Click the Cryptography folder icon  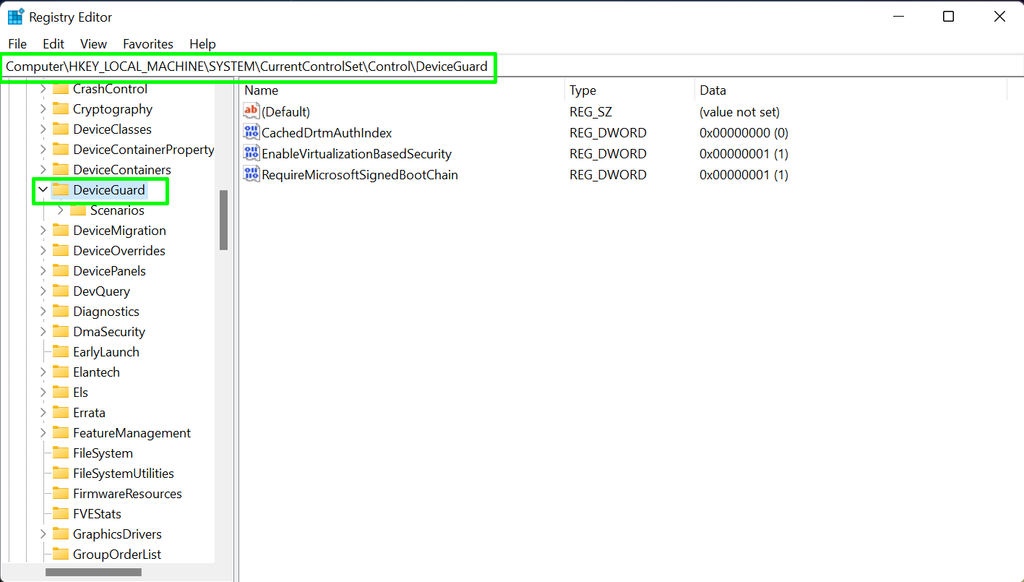62,109
